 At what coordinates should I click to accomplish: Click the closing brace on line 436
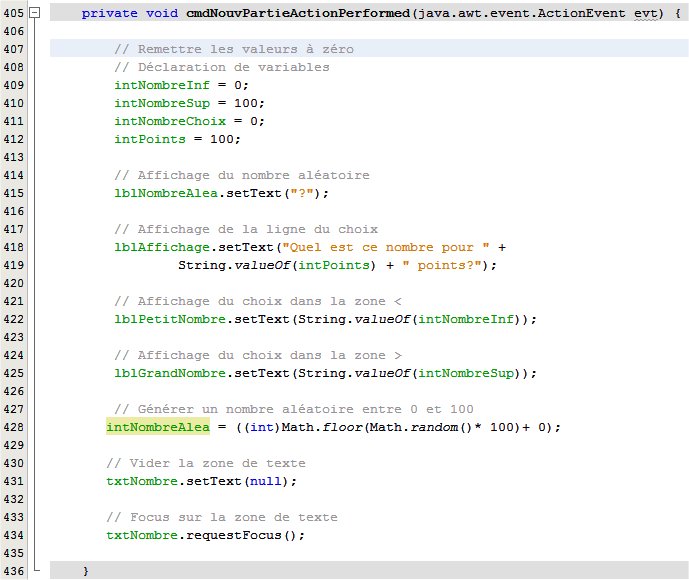point(86,571)
